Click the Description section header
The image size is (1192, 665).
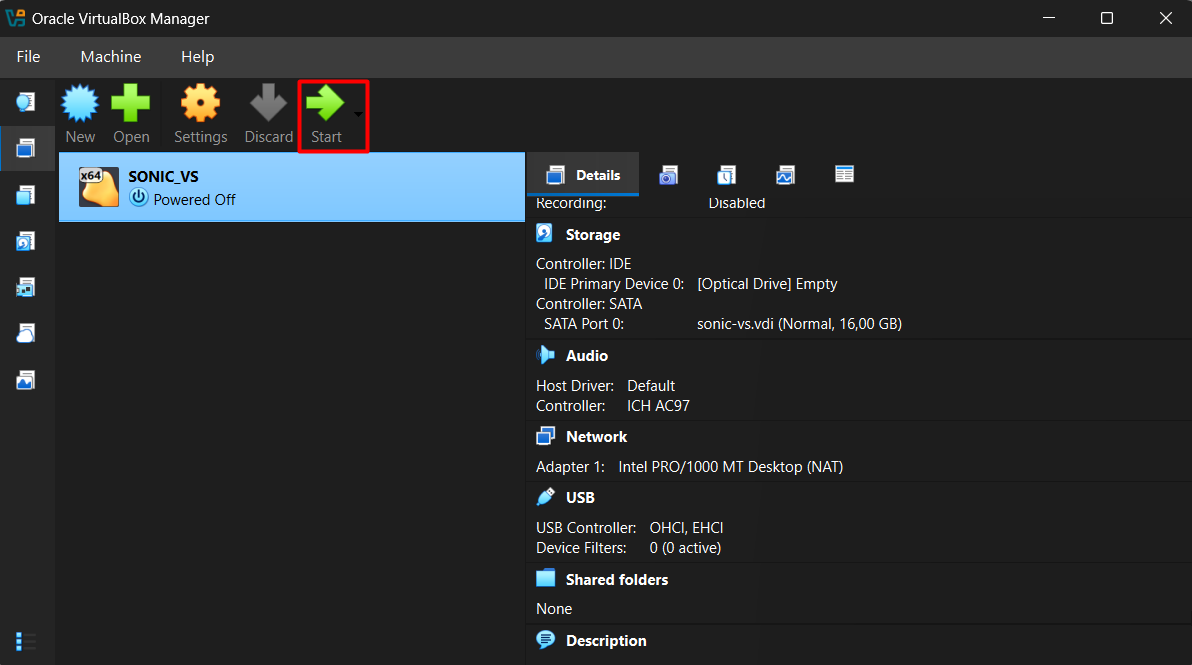[606, 641]
